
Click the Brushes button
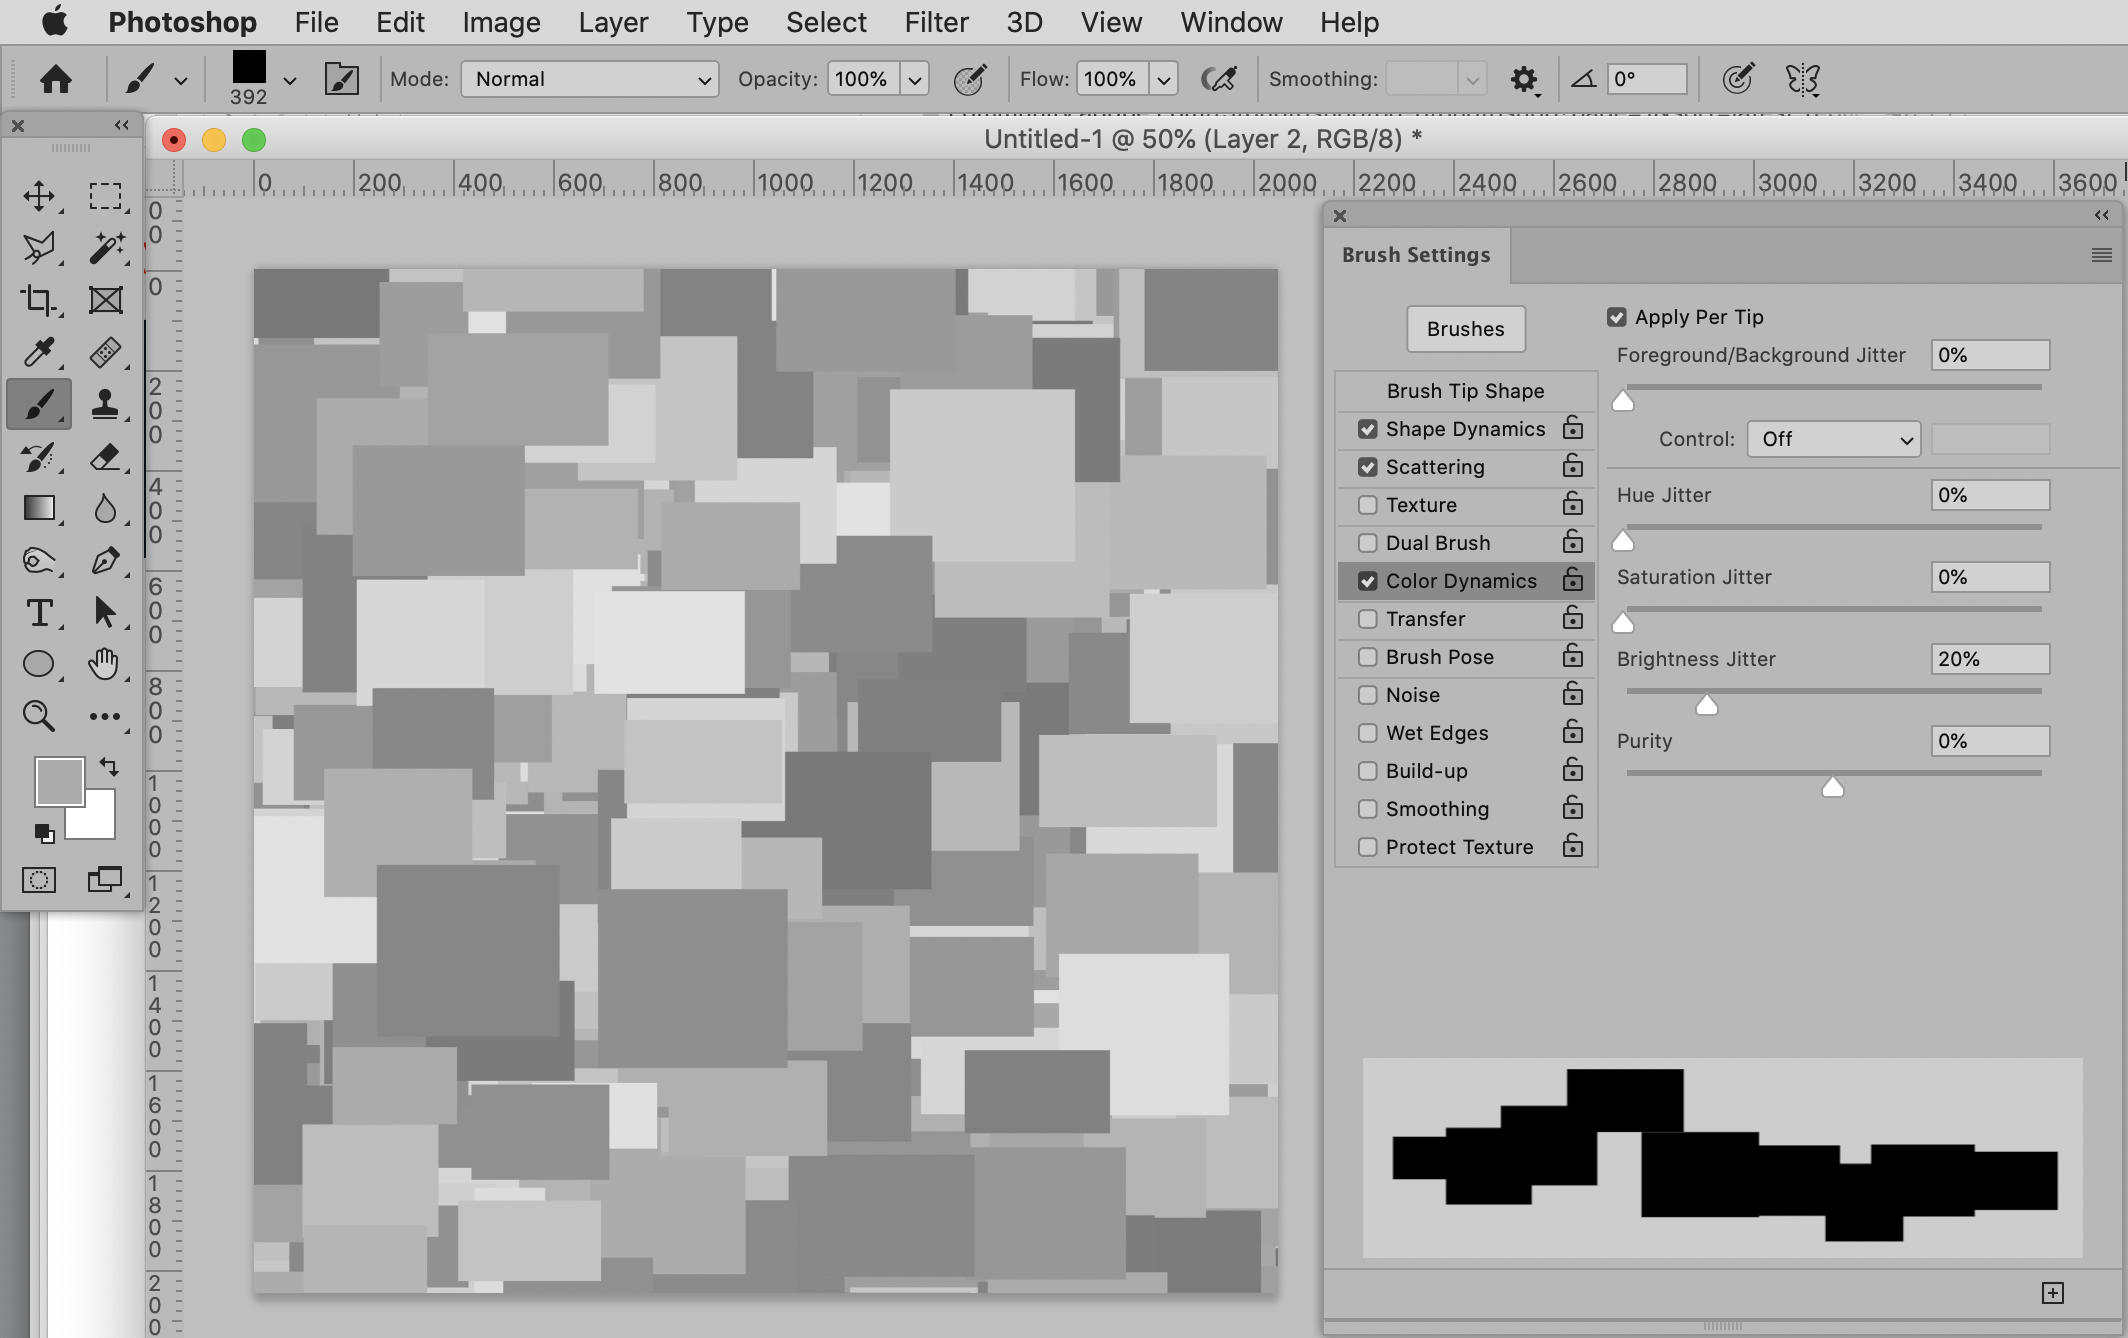1465,329
